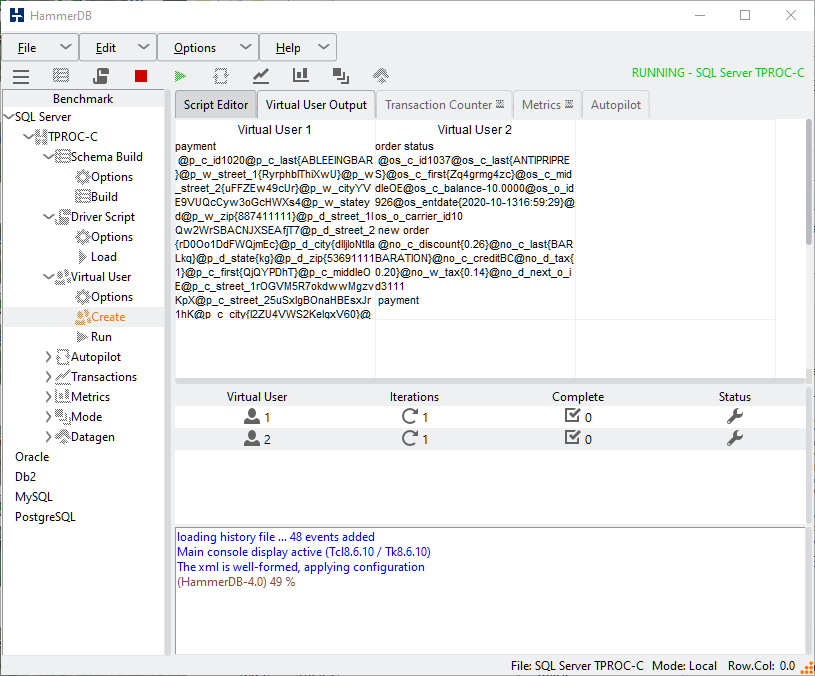
Task: Click the 'Mode: Local' status bar text
Action: (684, 666)
